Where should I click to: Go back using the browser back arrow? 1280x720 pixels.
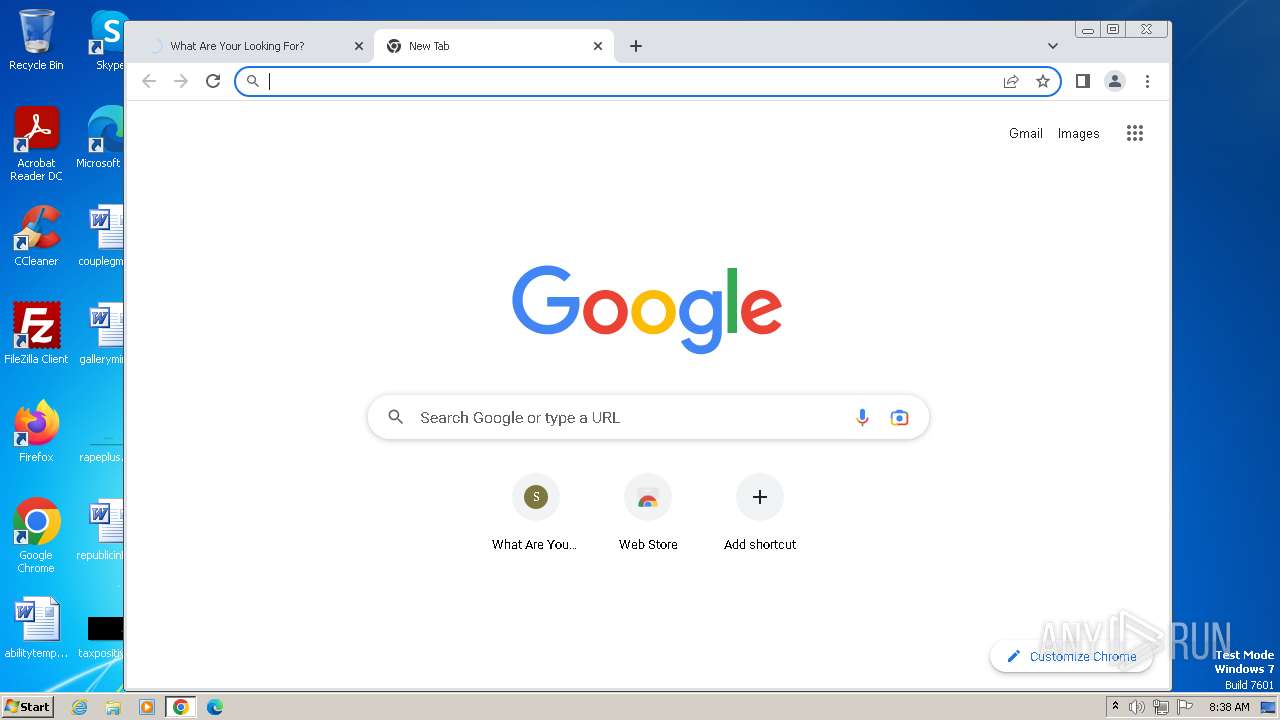[149, 81]
